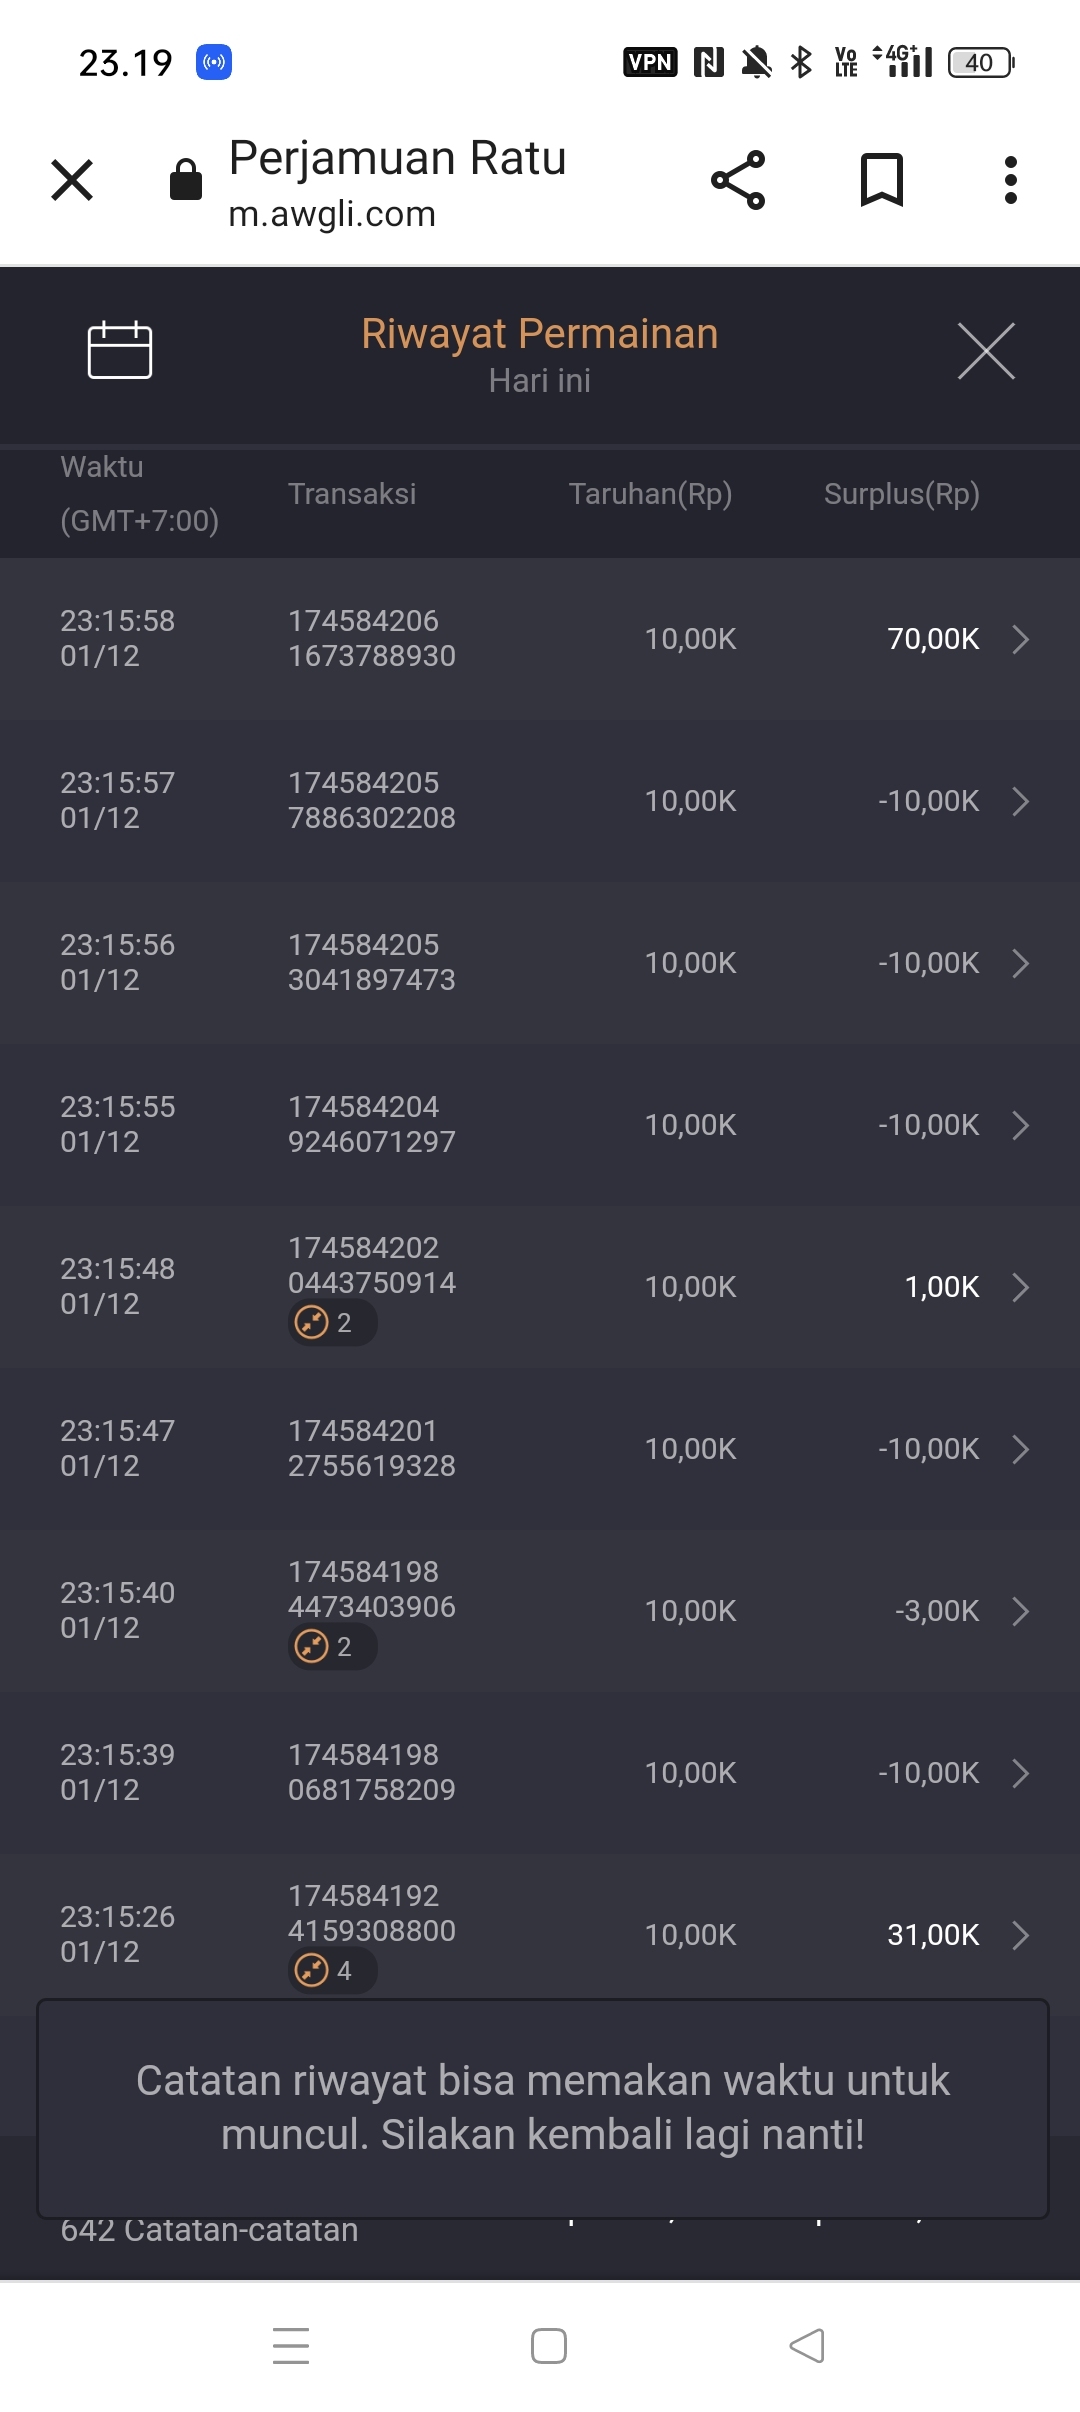1080x2412 pixels.
Task: Tap the Android back navigation button
Action: coord(807,2345)
